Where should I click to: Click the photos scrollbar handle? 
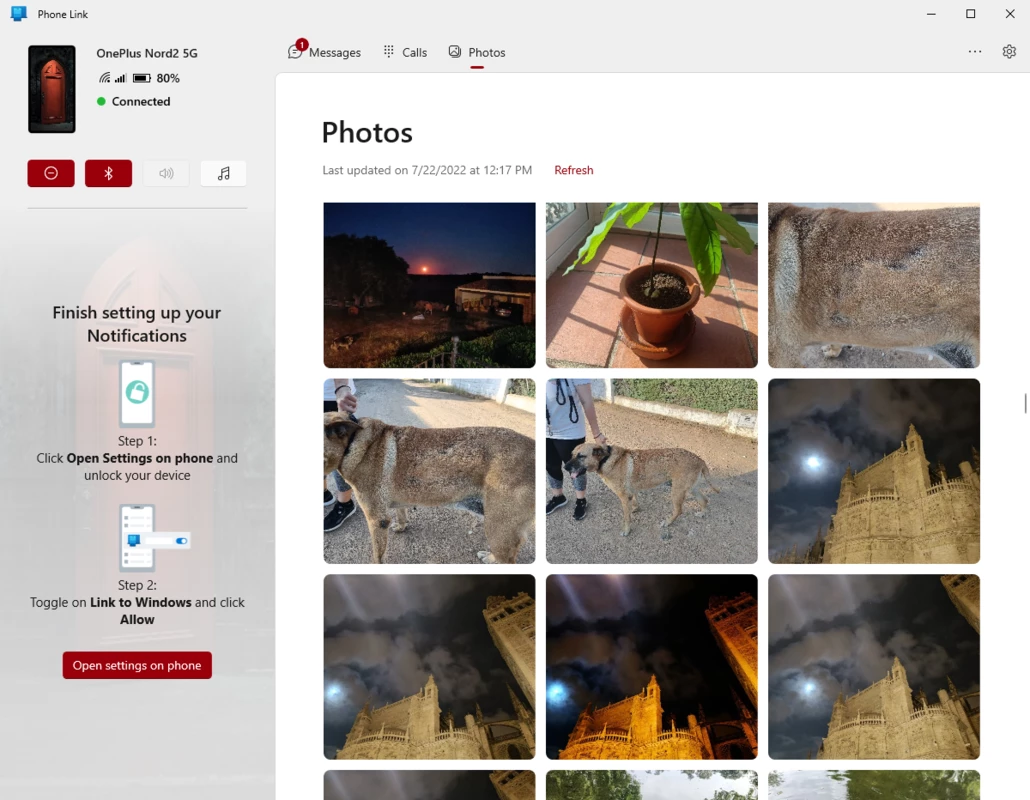click(x=1025, y=403)
